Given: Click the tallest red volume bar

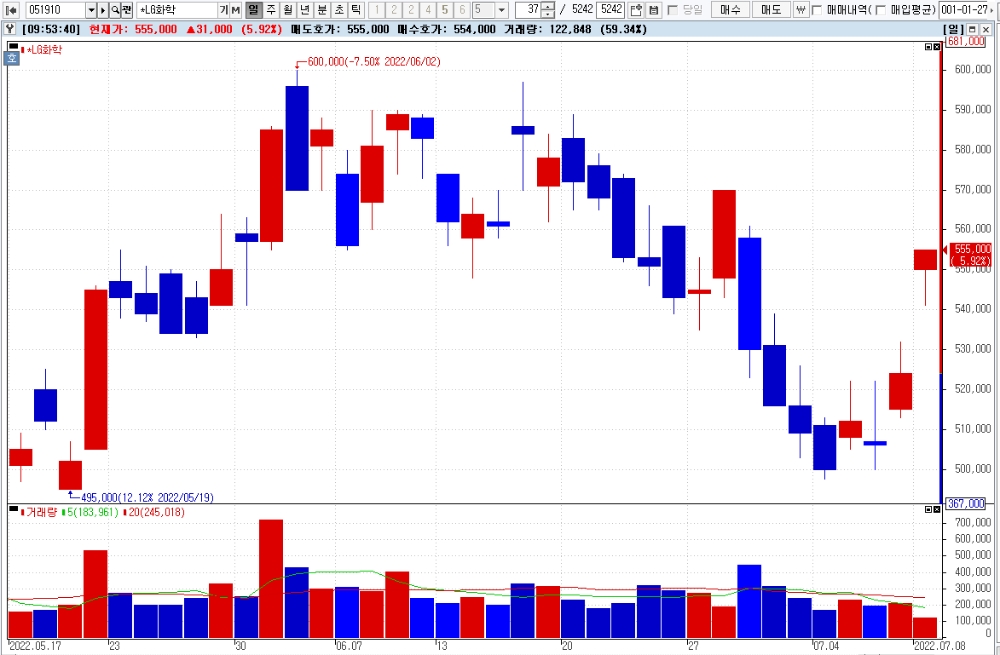Looking at the screenshot, I should coord(271,579).
